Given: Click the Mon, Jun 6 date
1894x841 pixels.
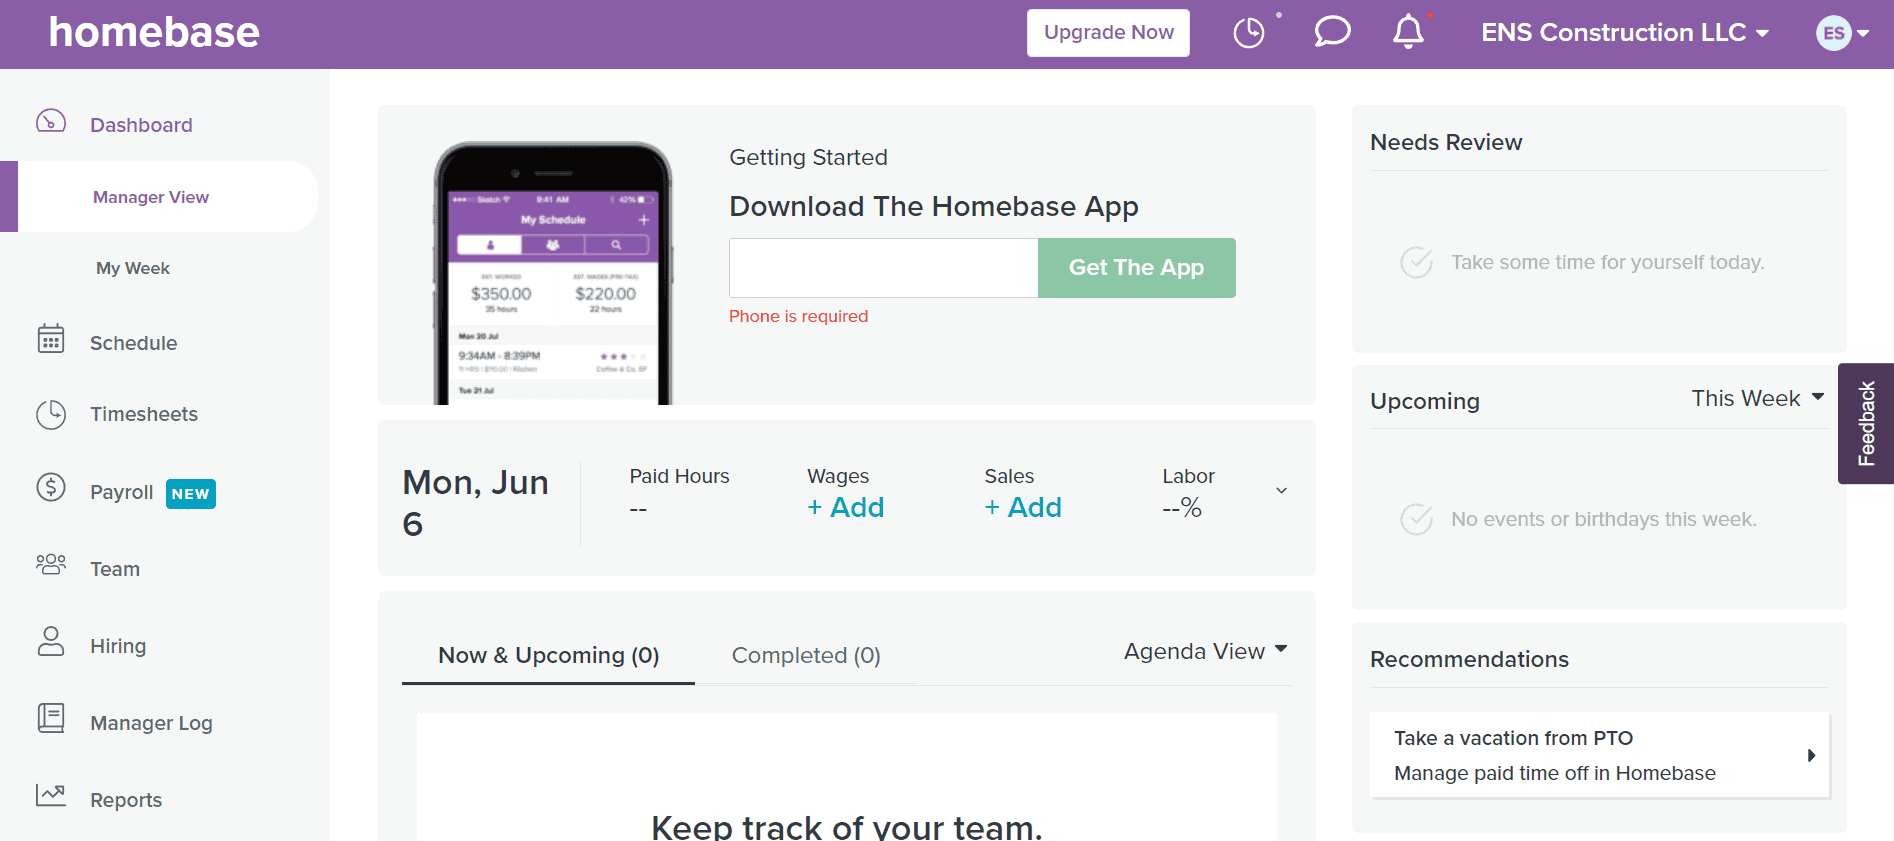Looking at the screenshot, I should click(475, 502).
